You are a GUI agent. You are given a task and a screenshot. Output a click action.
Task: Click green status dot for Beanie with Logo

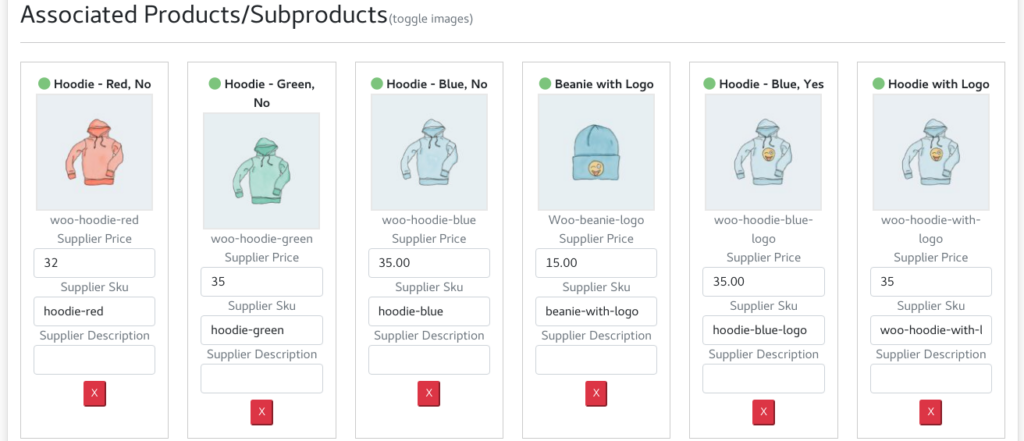(x=545, y=84)
